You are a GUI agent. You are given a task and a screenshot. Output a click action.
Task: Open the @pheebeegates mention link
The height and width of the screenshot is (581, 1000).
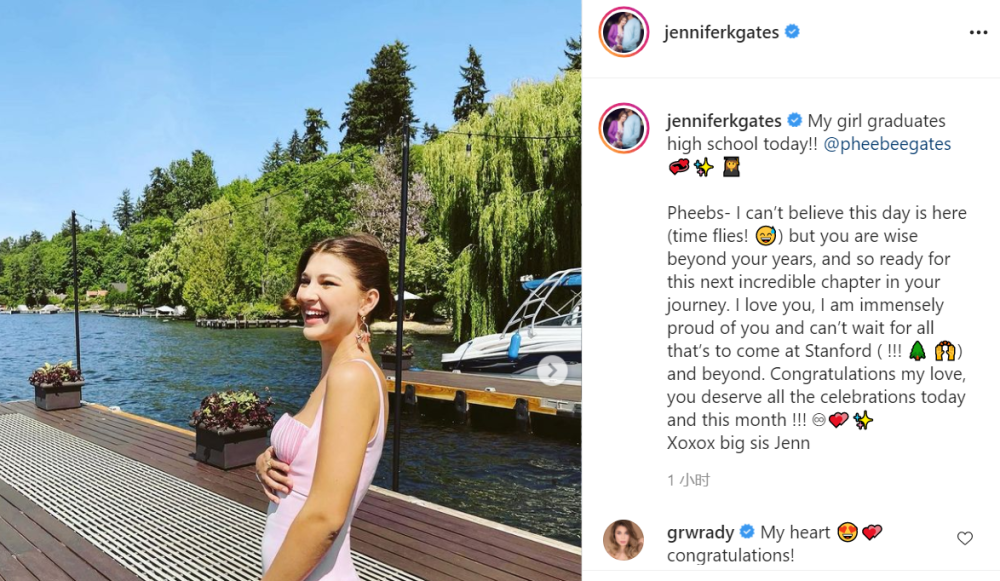887,144
